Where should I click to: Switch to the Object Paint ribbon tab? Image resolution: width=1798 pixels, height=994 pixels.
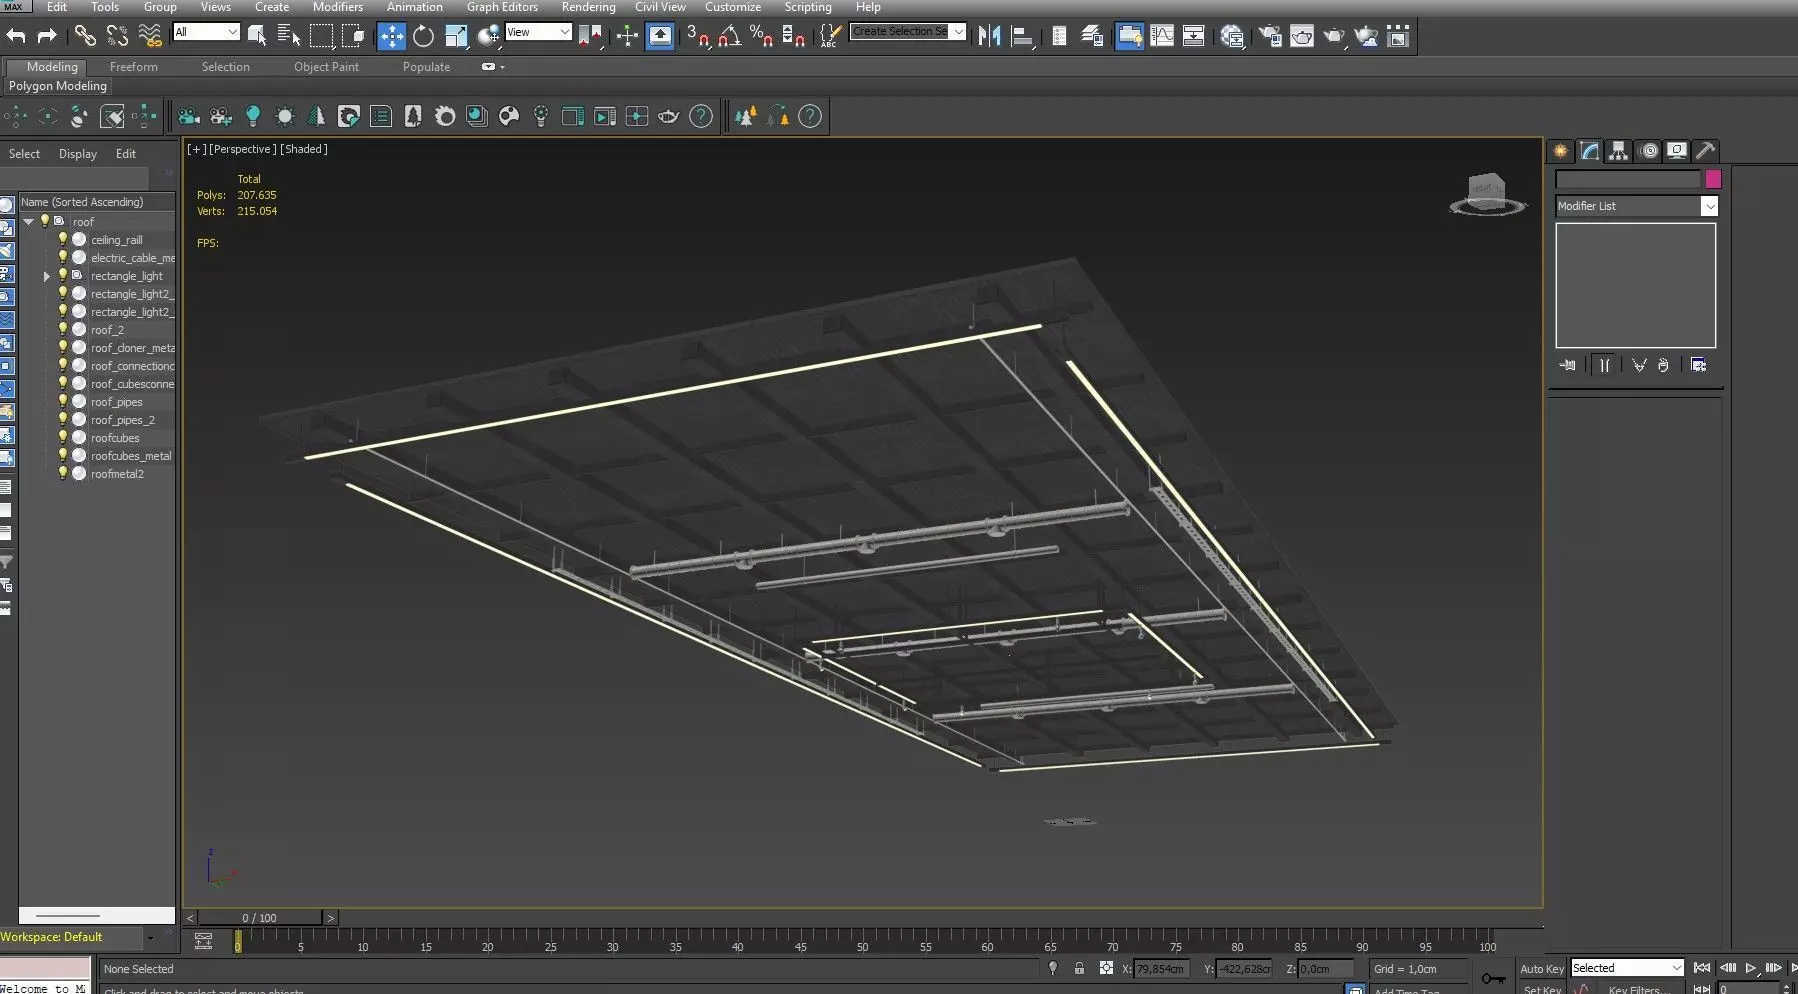click(326, 67)
